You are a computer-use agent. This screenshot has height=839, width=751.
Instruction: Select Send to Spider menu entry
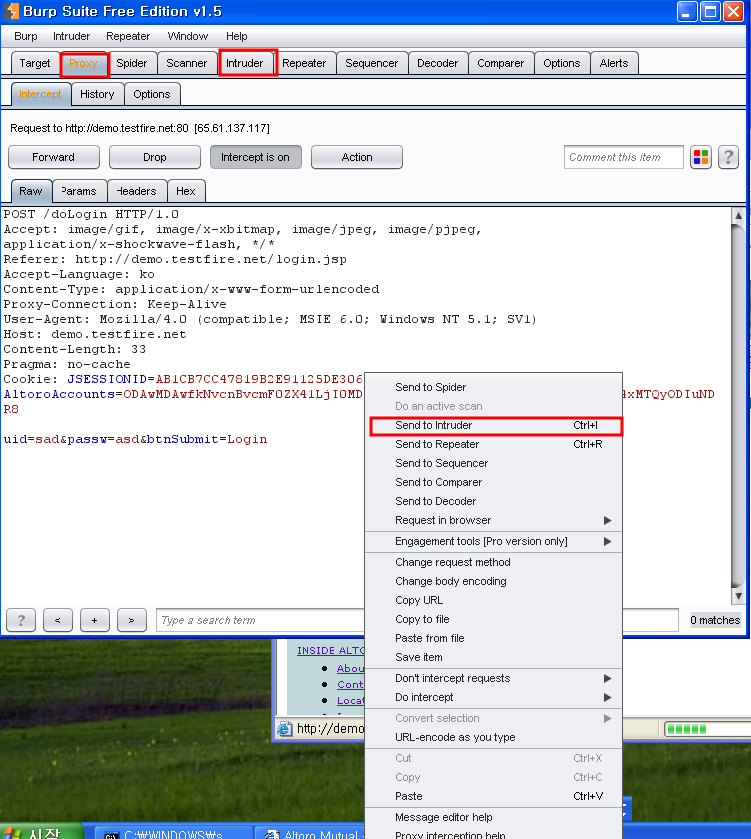click(493, 387)
